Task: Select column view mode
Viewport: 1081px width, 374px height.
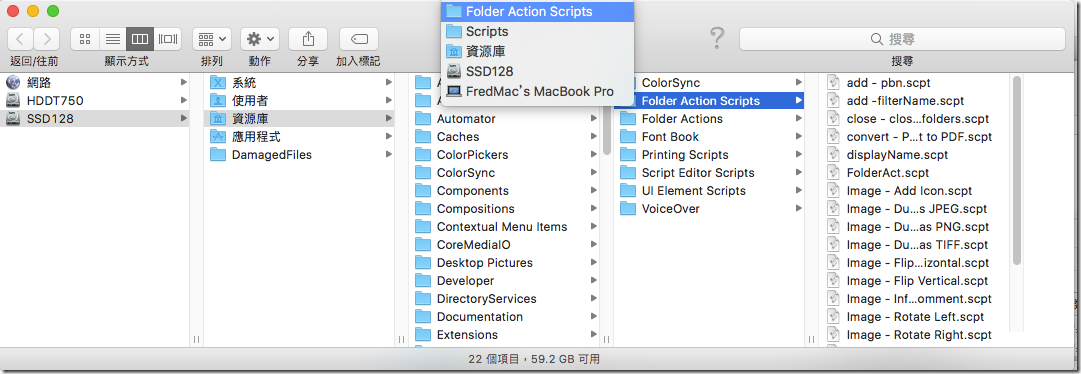Action: [x=140, y=39]
